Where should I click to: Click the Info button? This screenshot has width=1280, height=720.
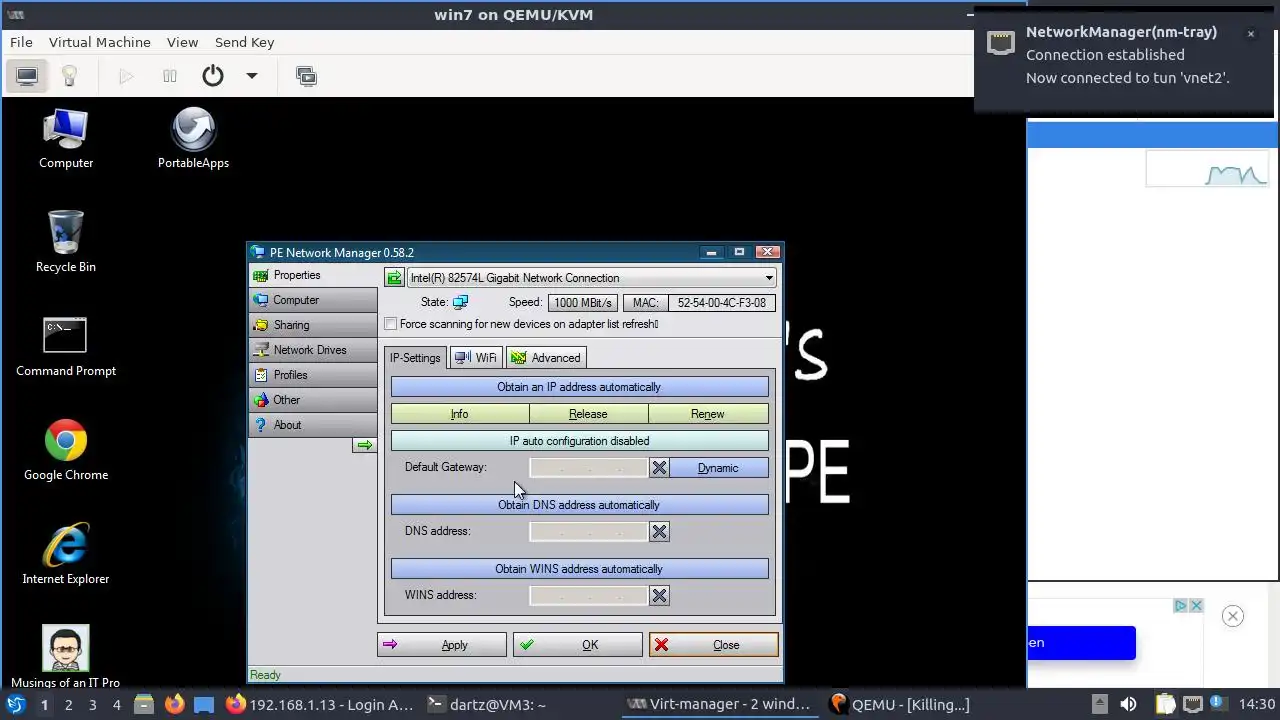click(x=459, y=414)
